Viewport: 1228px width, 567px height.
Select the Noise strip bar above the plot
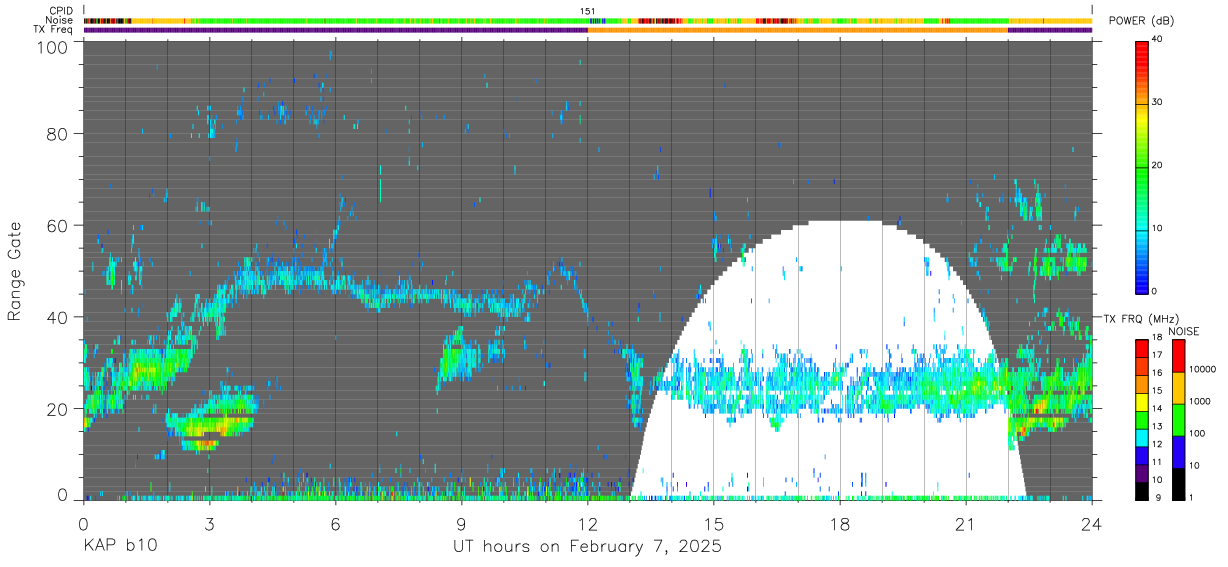[588, 20]
